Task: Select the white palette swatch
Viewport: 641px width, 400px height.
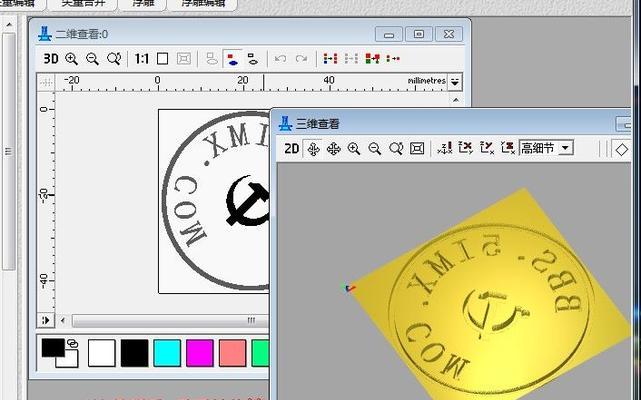Action: tap(102, 353)
